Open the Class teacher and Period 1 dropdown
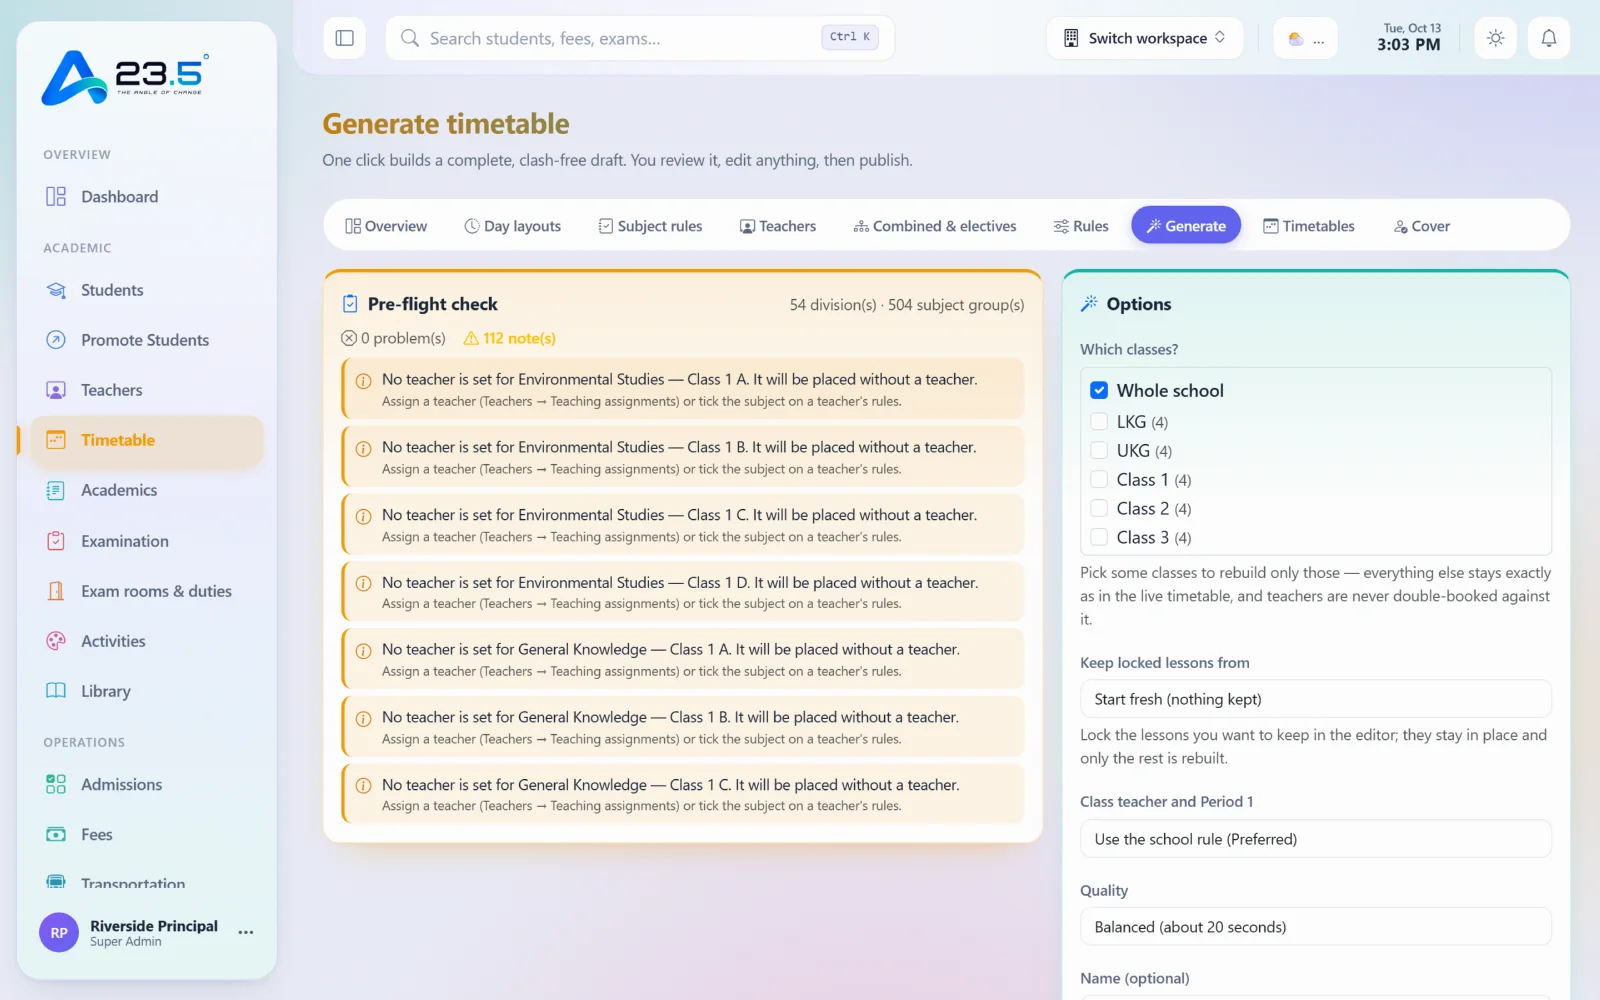Image resolution: width=1600 pixels, height=1000 pixels. click(1315, 839)
